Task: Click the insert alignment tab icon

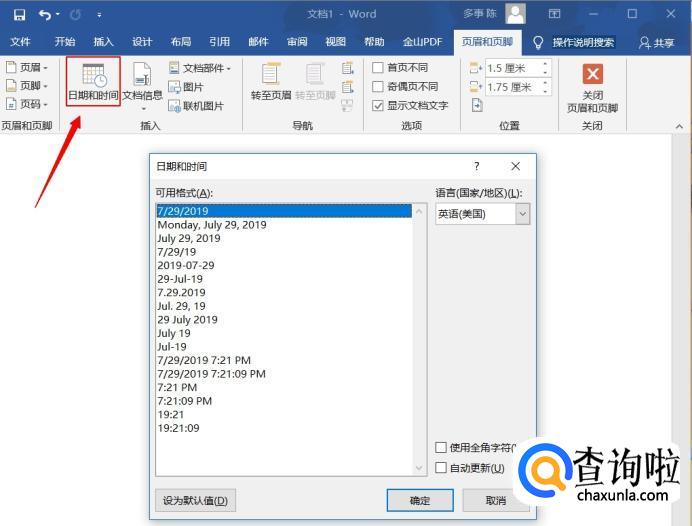Action: click(x=477, y=105)
